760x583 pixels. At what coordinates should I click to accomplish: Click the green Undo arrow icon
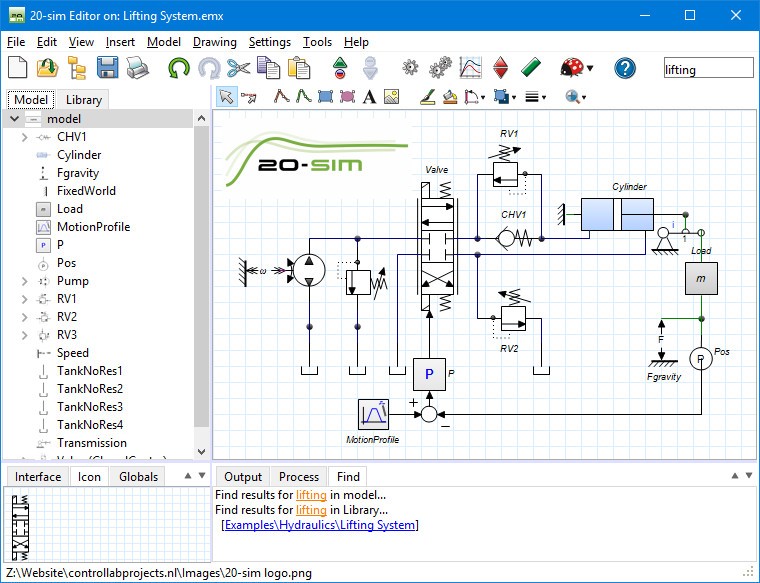click(x=179, y=68)
